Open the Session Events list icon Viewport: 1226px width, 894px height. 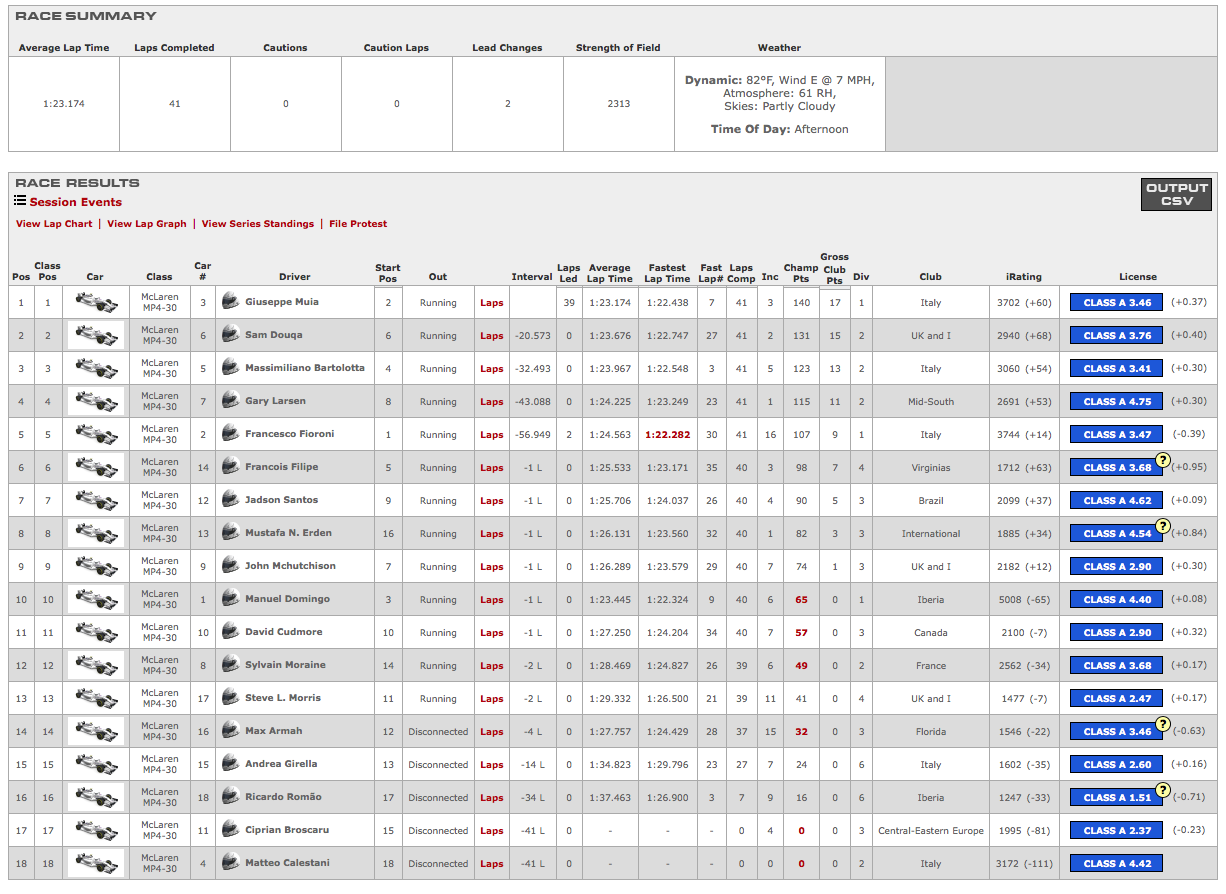pos(20,201)
